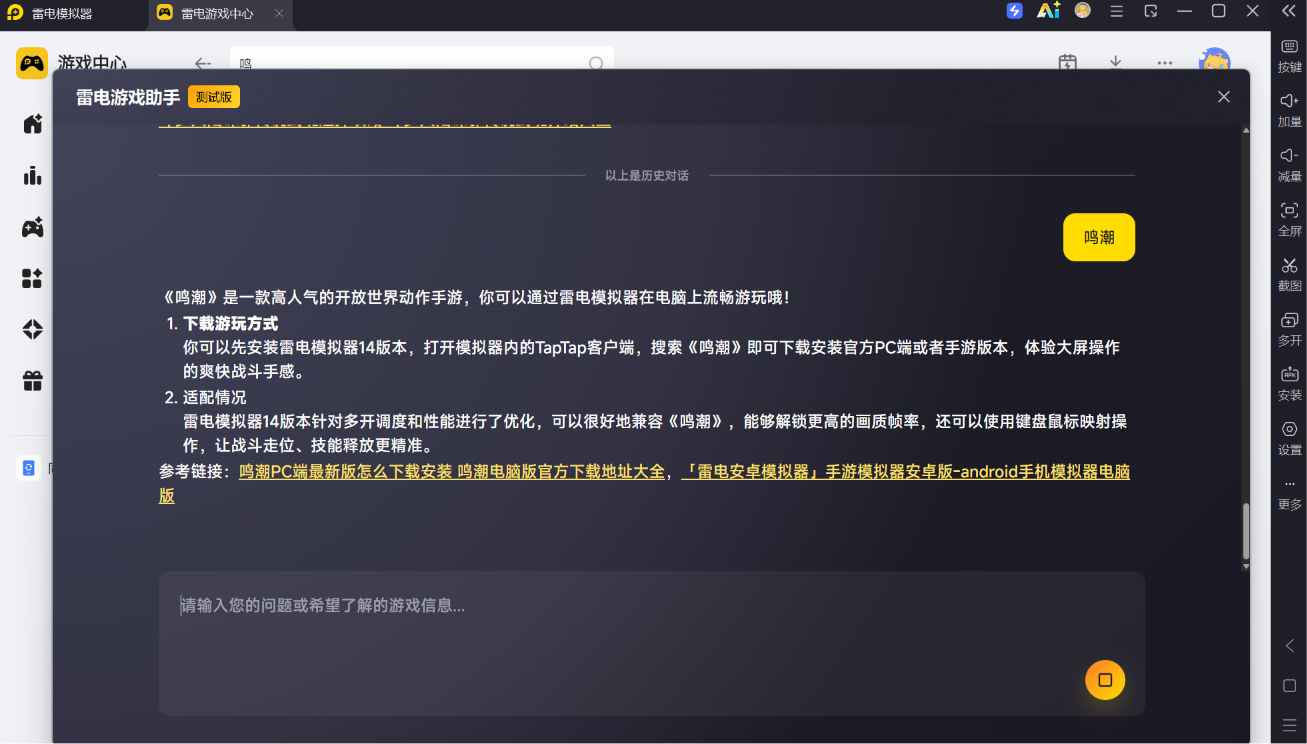Click the 游戏中心 yellow gamepad logo

coord(32,63)
